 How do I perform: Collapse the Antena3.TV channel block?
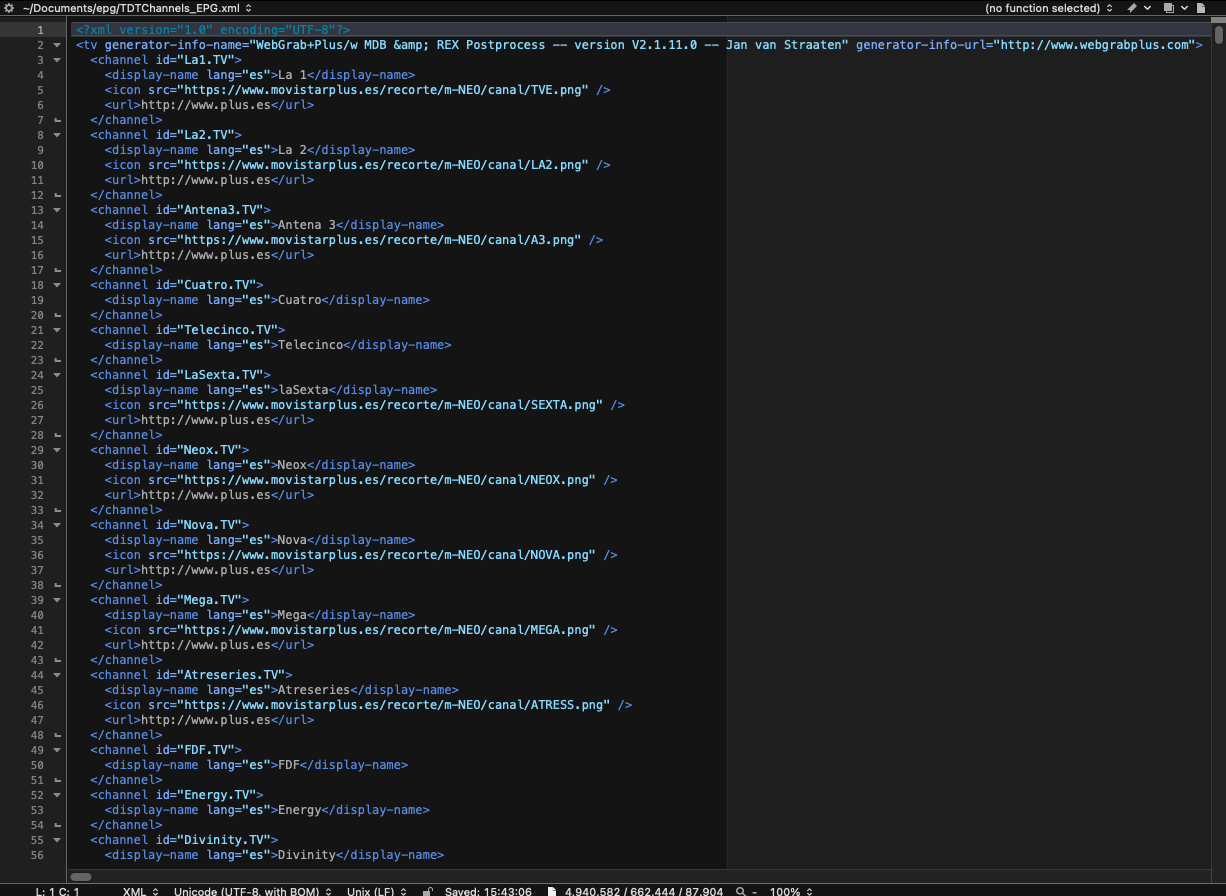(57, 210)
